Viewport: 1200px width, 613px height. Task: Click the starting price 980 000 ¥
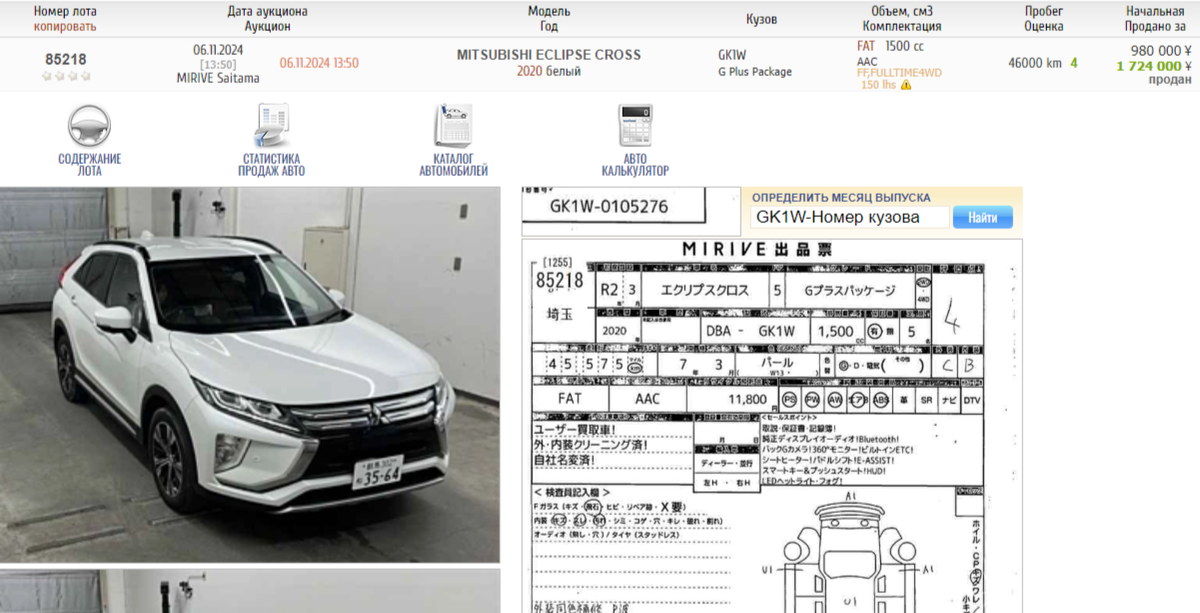pyautogui.click(x=1161, y=50)
